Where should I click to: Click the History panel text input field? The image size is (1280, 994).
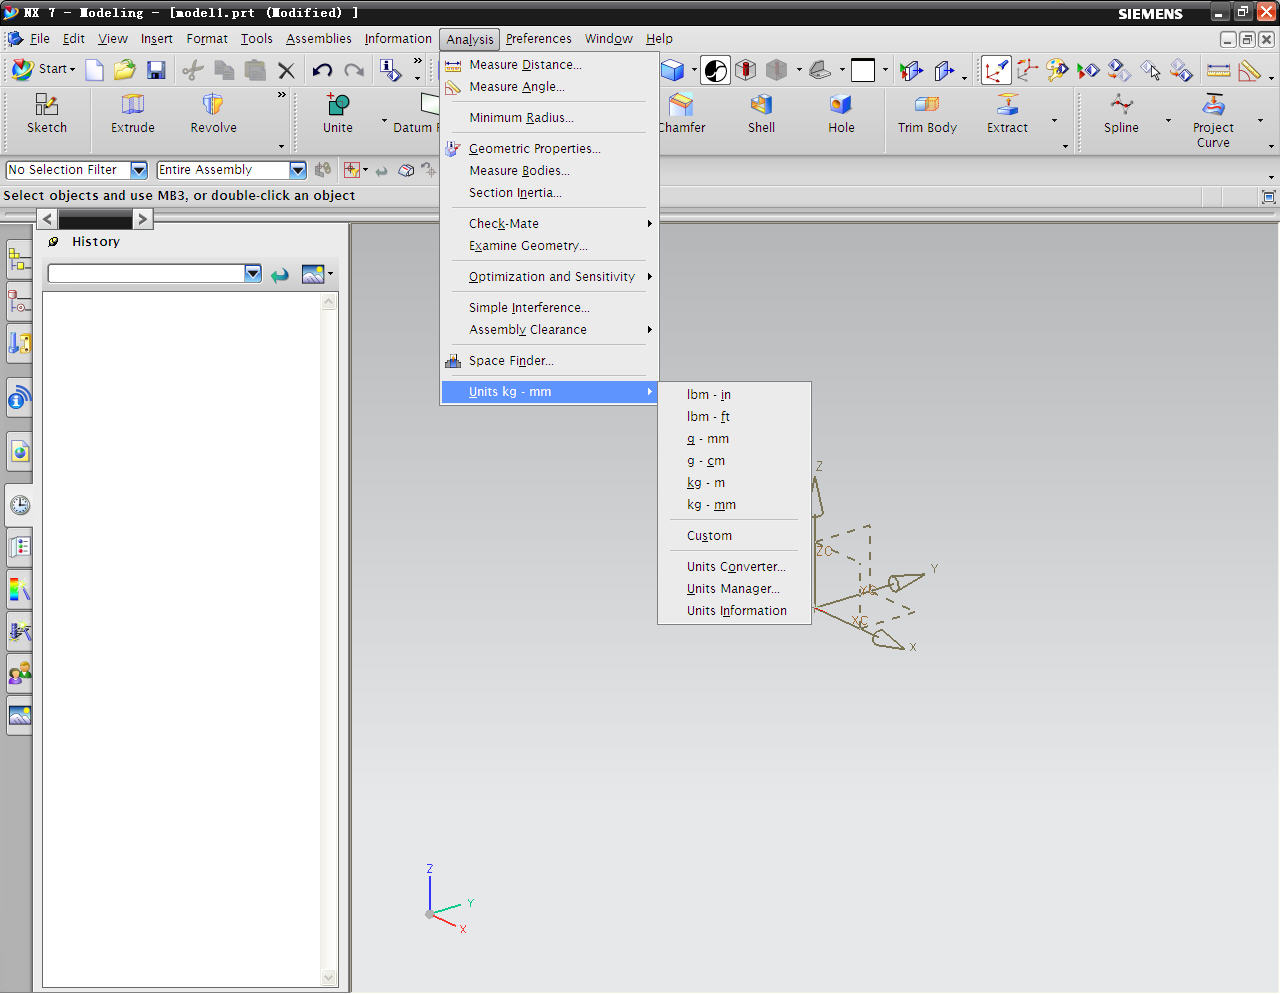146,273
